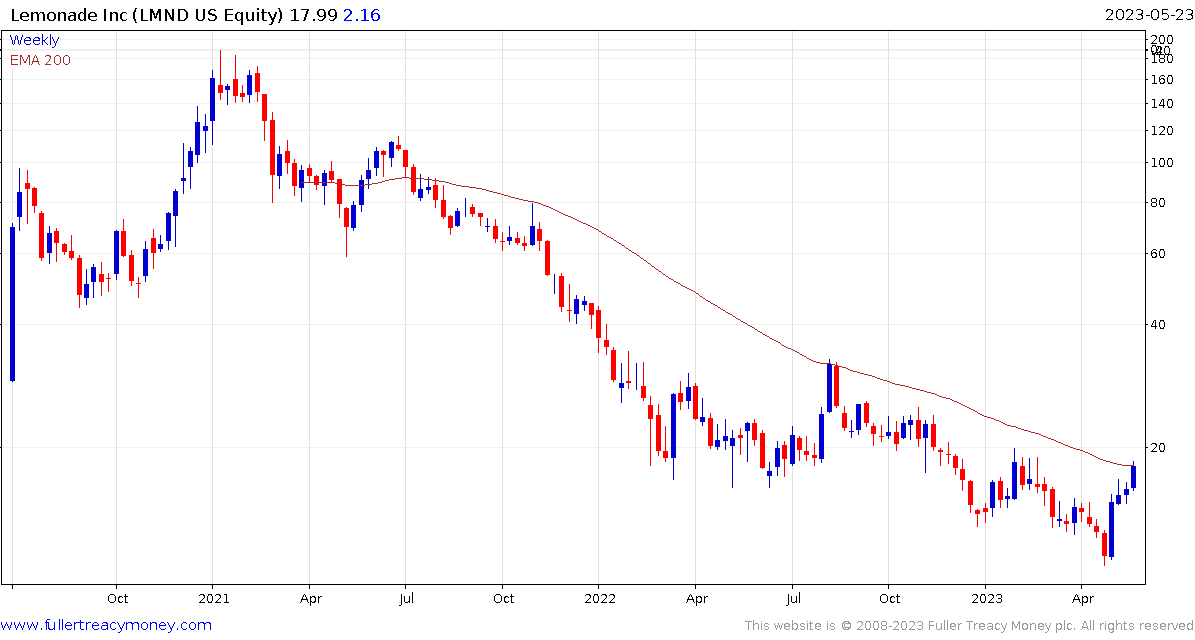Open the www.fullertreacymoney.com link
Image resolution: width=1195 pixels, height=640 pixels.
tap(107, 626)
